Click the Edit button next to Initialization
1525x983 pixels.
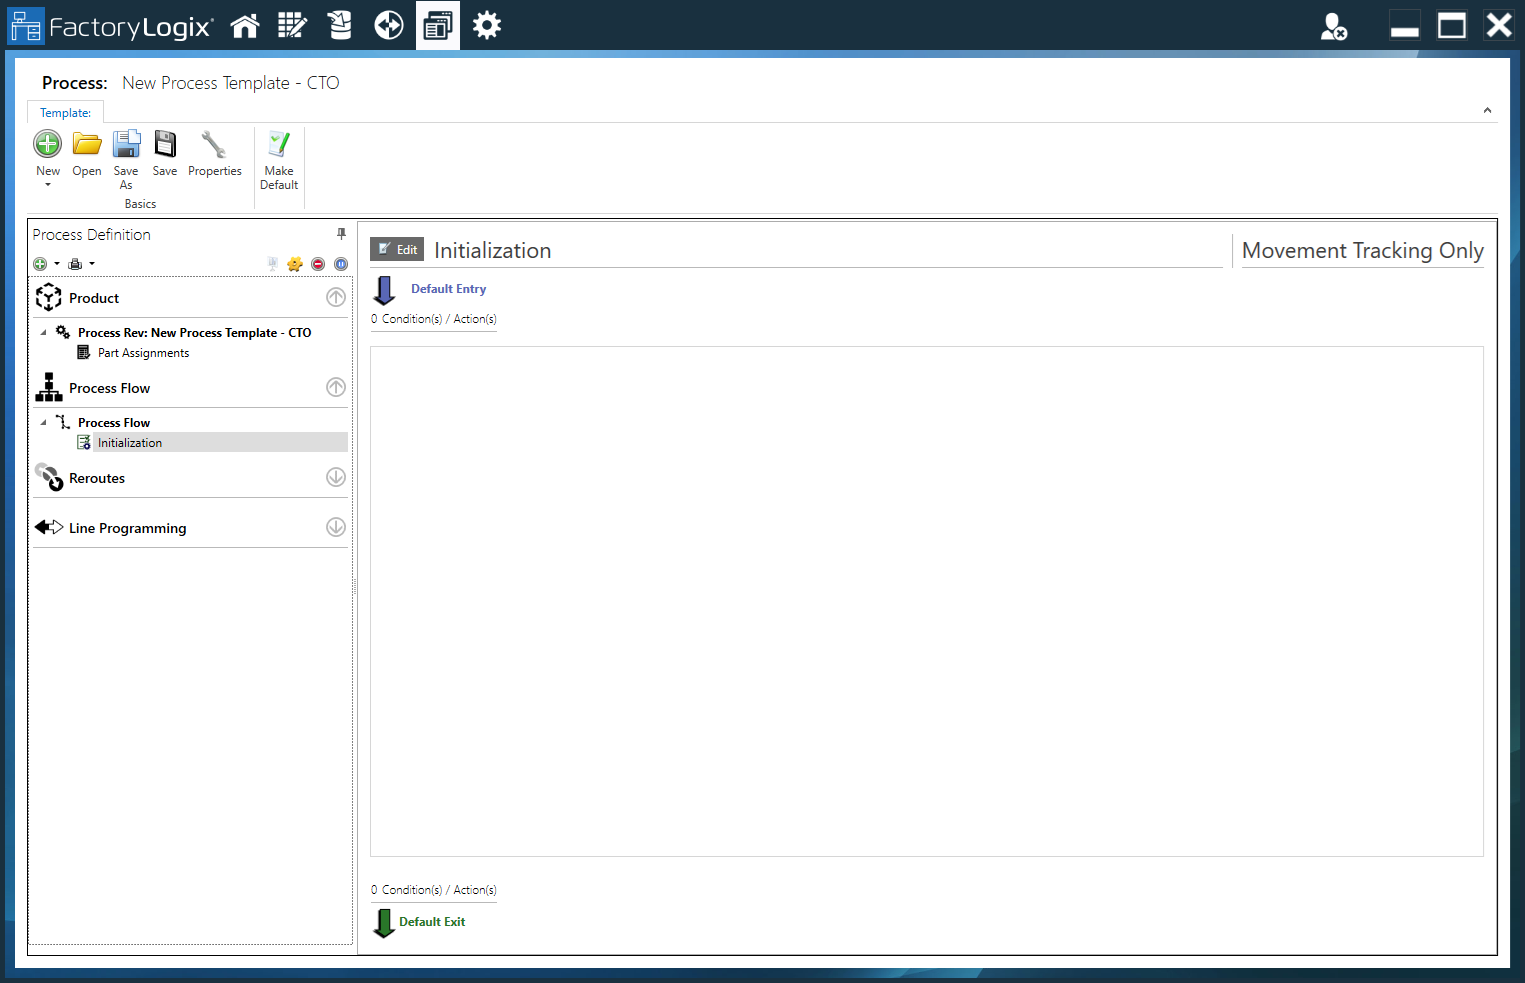[x=396, y=249]
